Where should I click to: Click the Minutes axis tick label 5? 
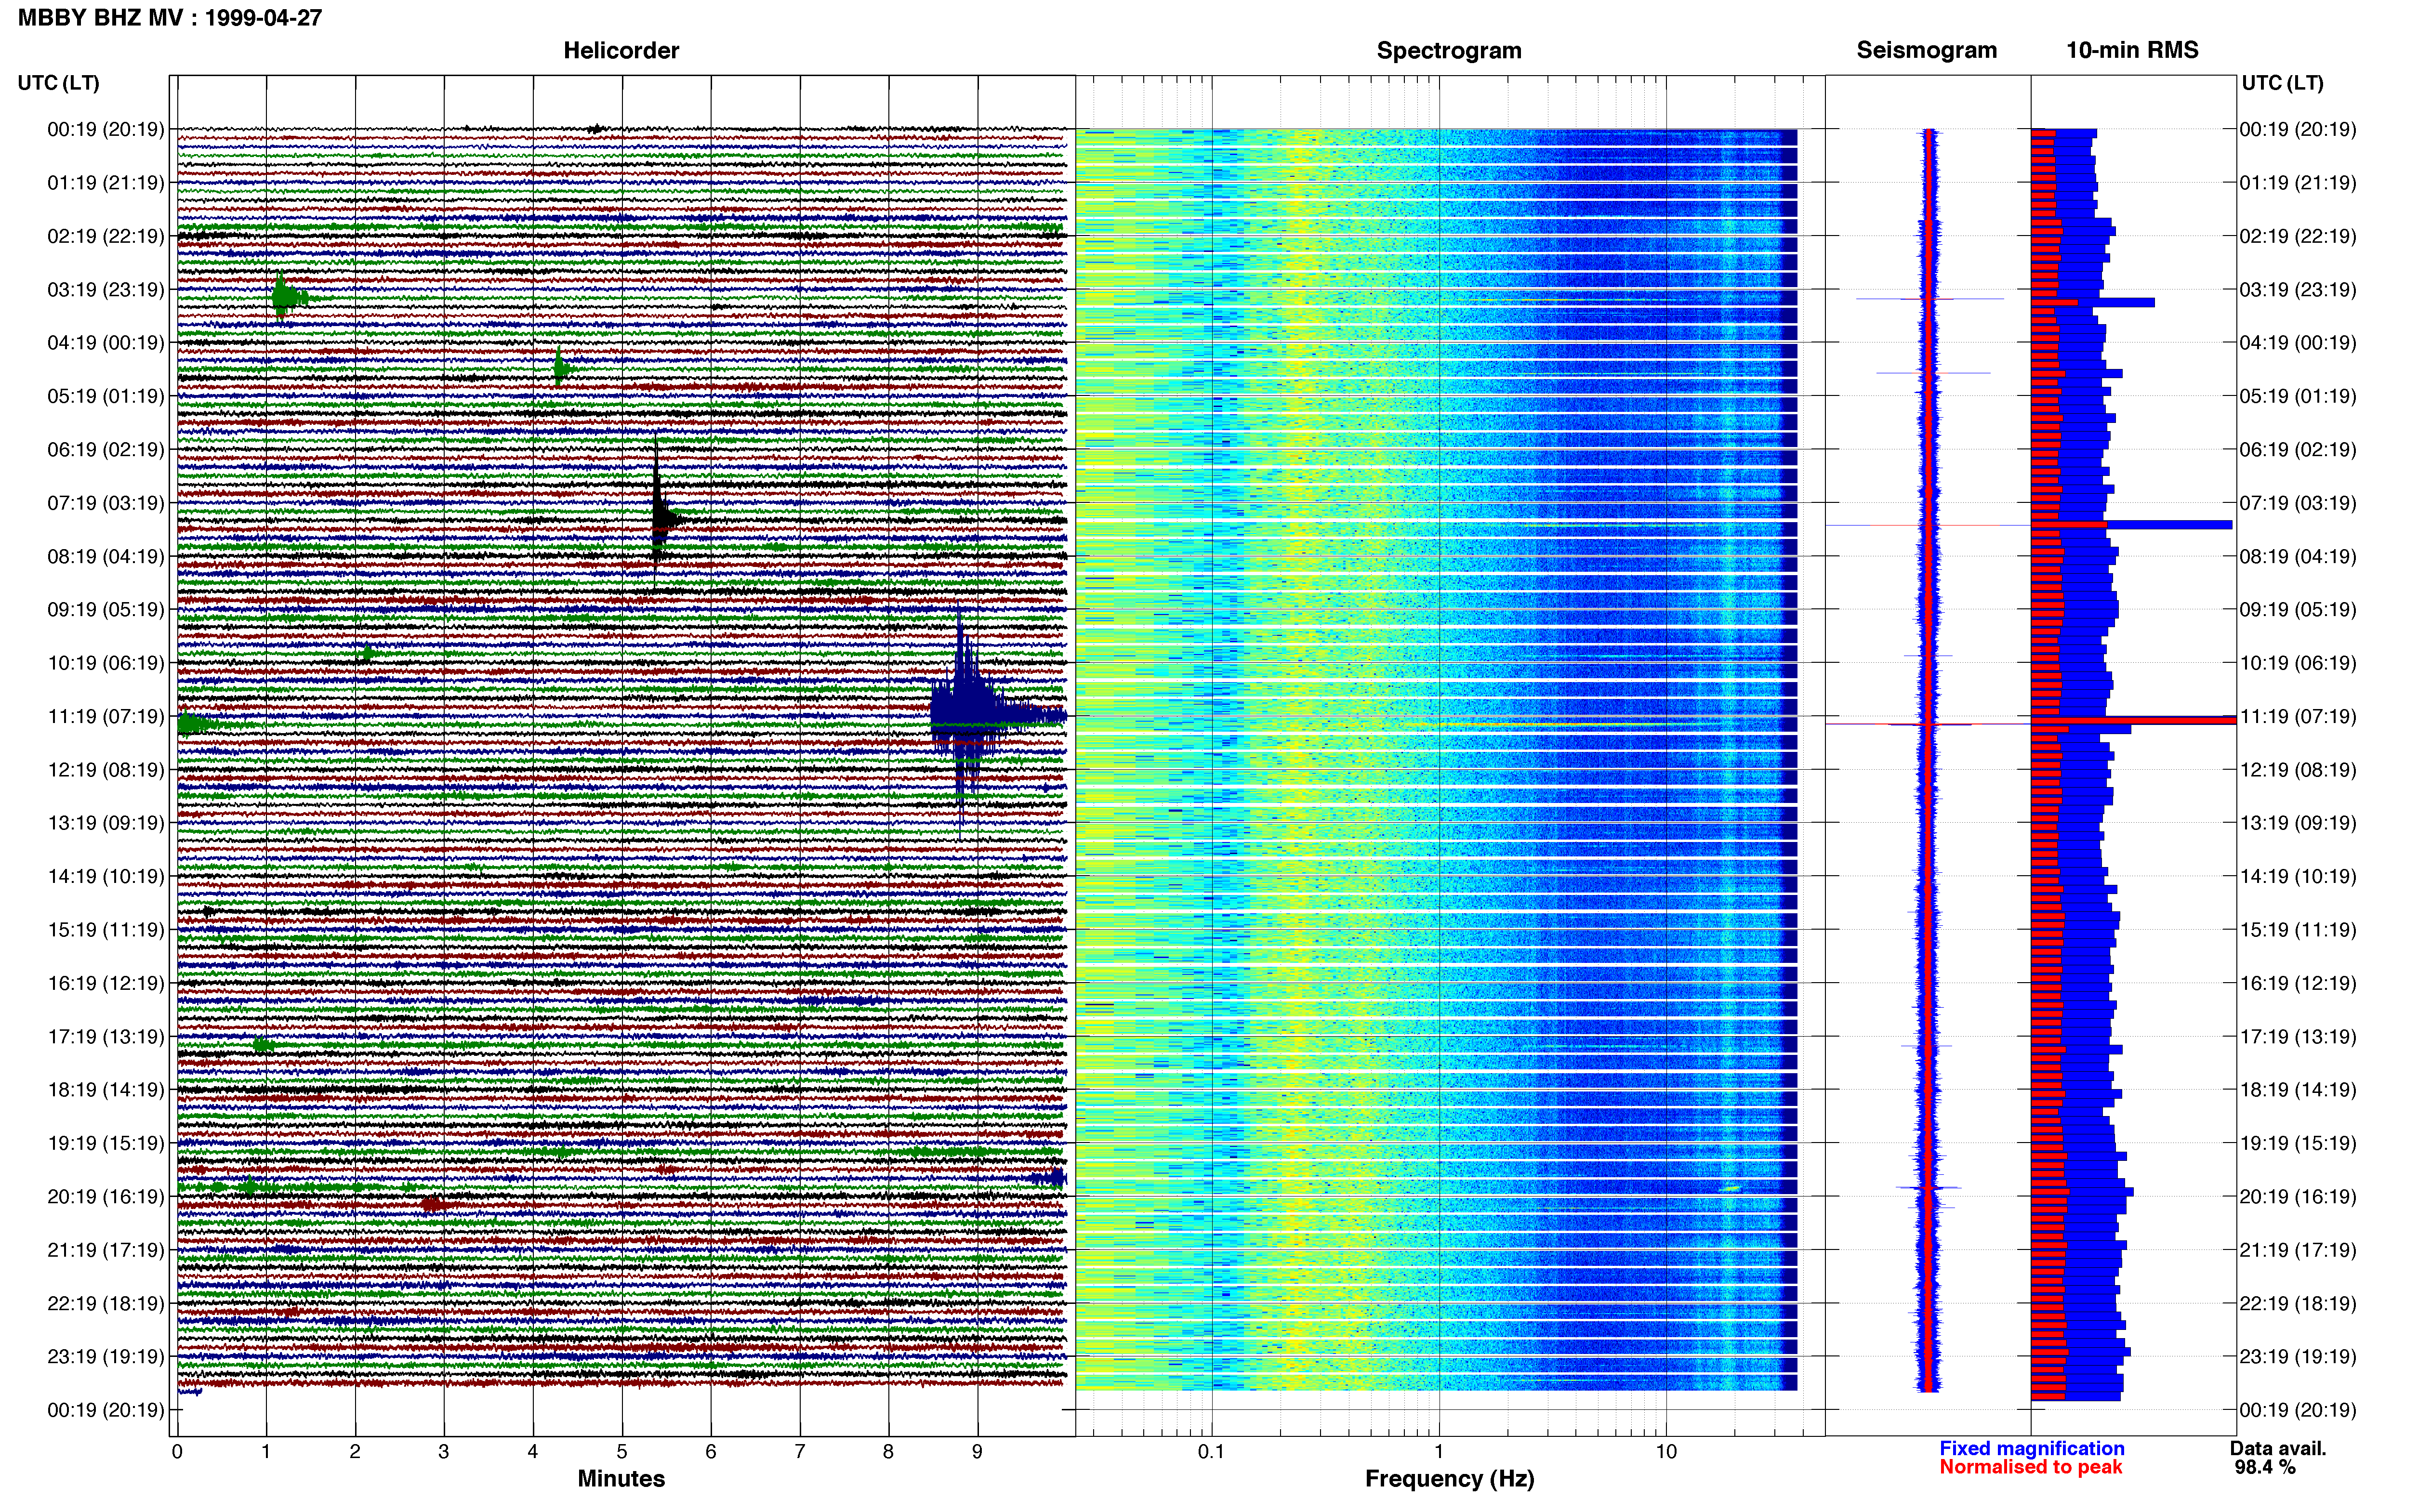coord(622,1452)
